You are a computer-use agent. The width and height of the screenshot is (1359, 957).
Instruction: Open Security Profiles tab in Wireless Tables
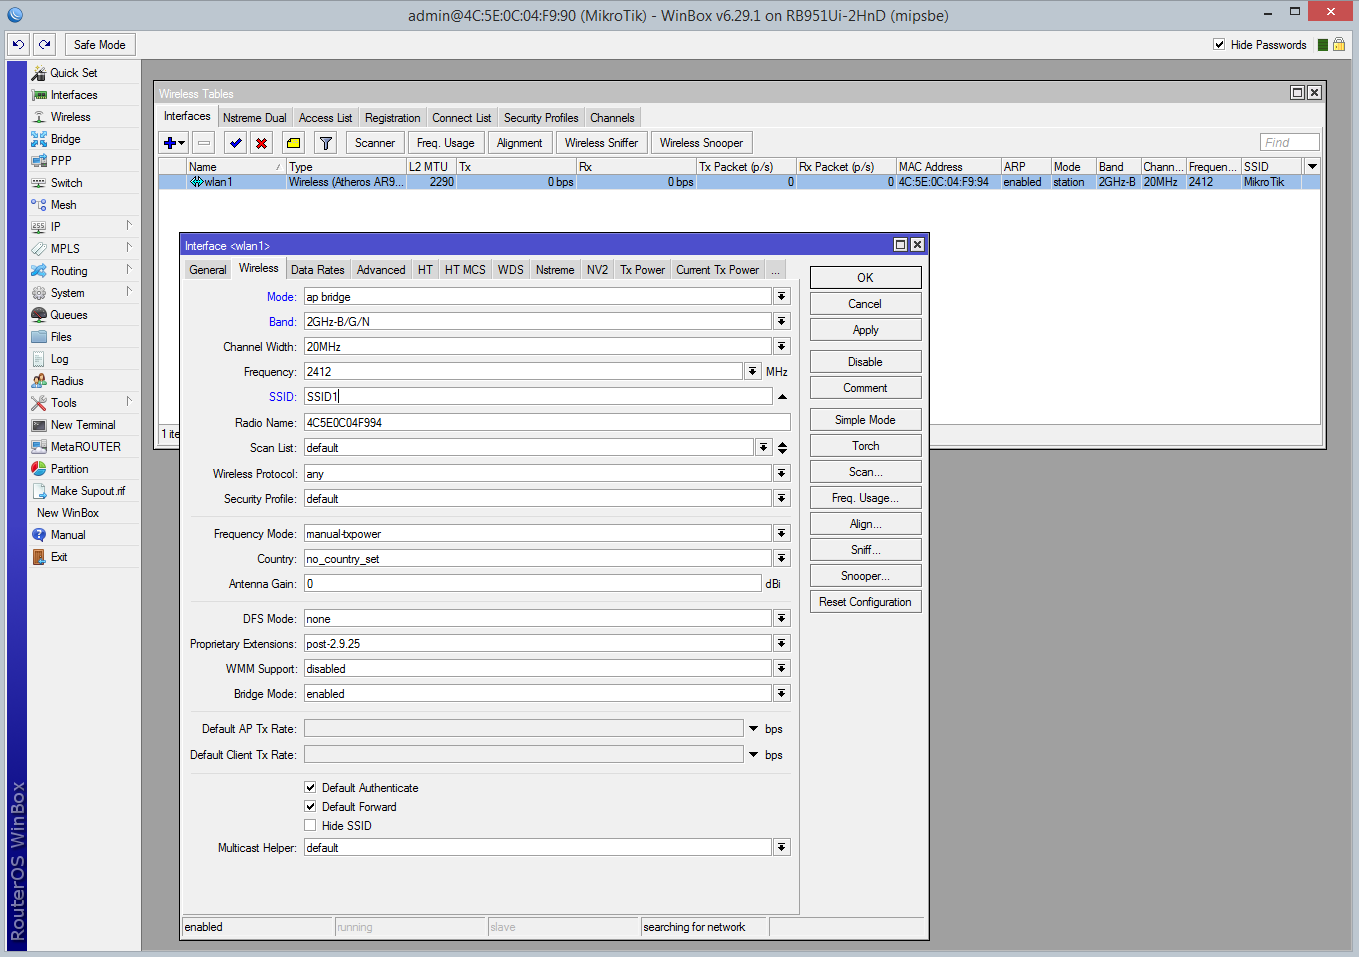pos(541,118)
